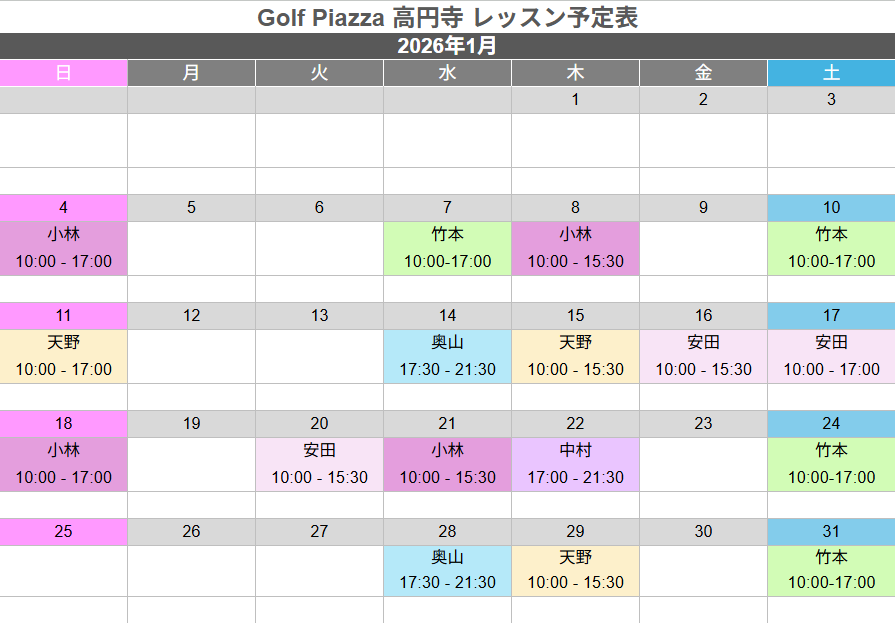895x623 pixels.
Task: Click 竹本 lesson on January 10
Action: [x=831, y=248]
